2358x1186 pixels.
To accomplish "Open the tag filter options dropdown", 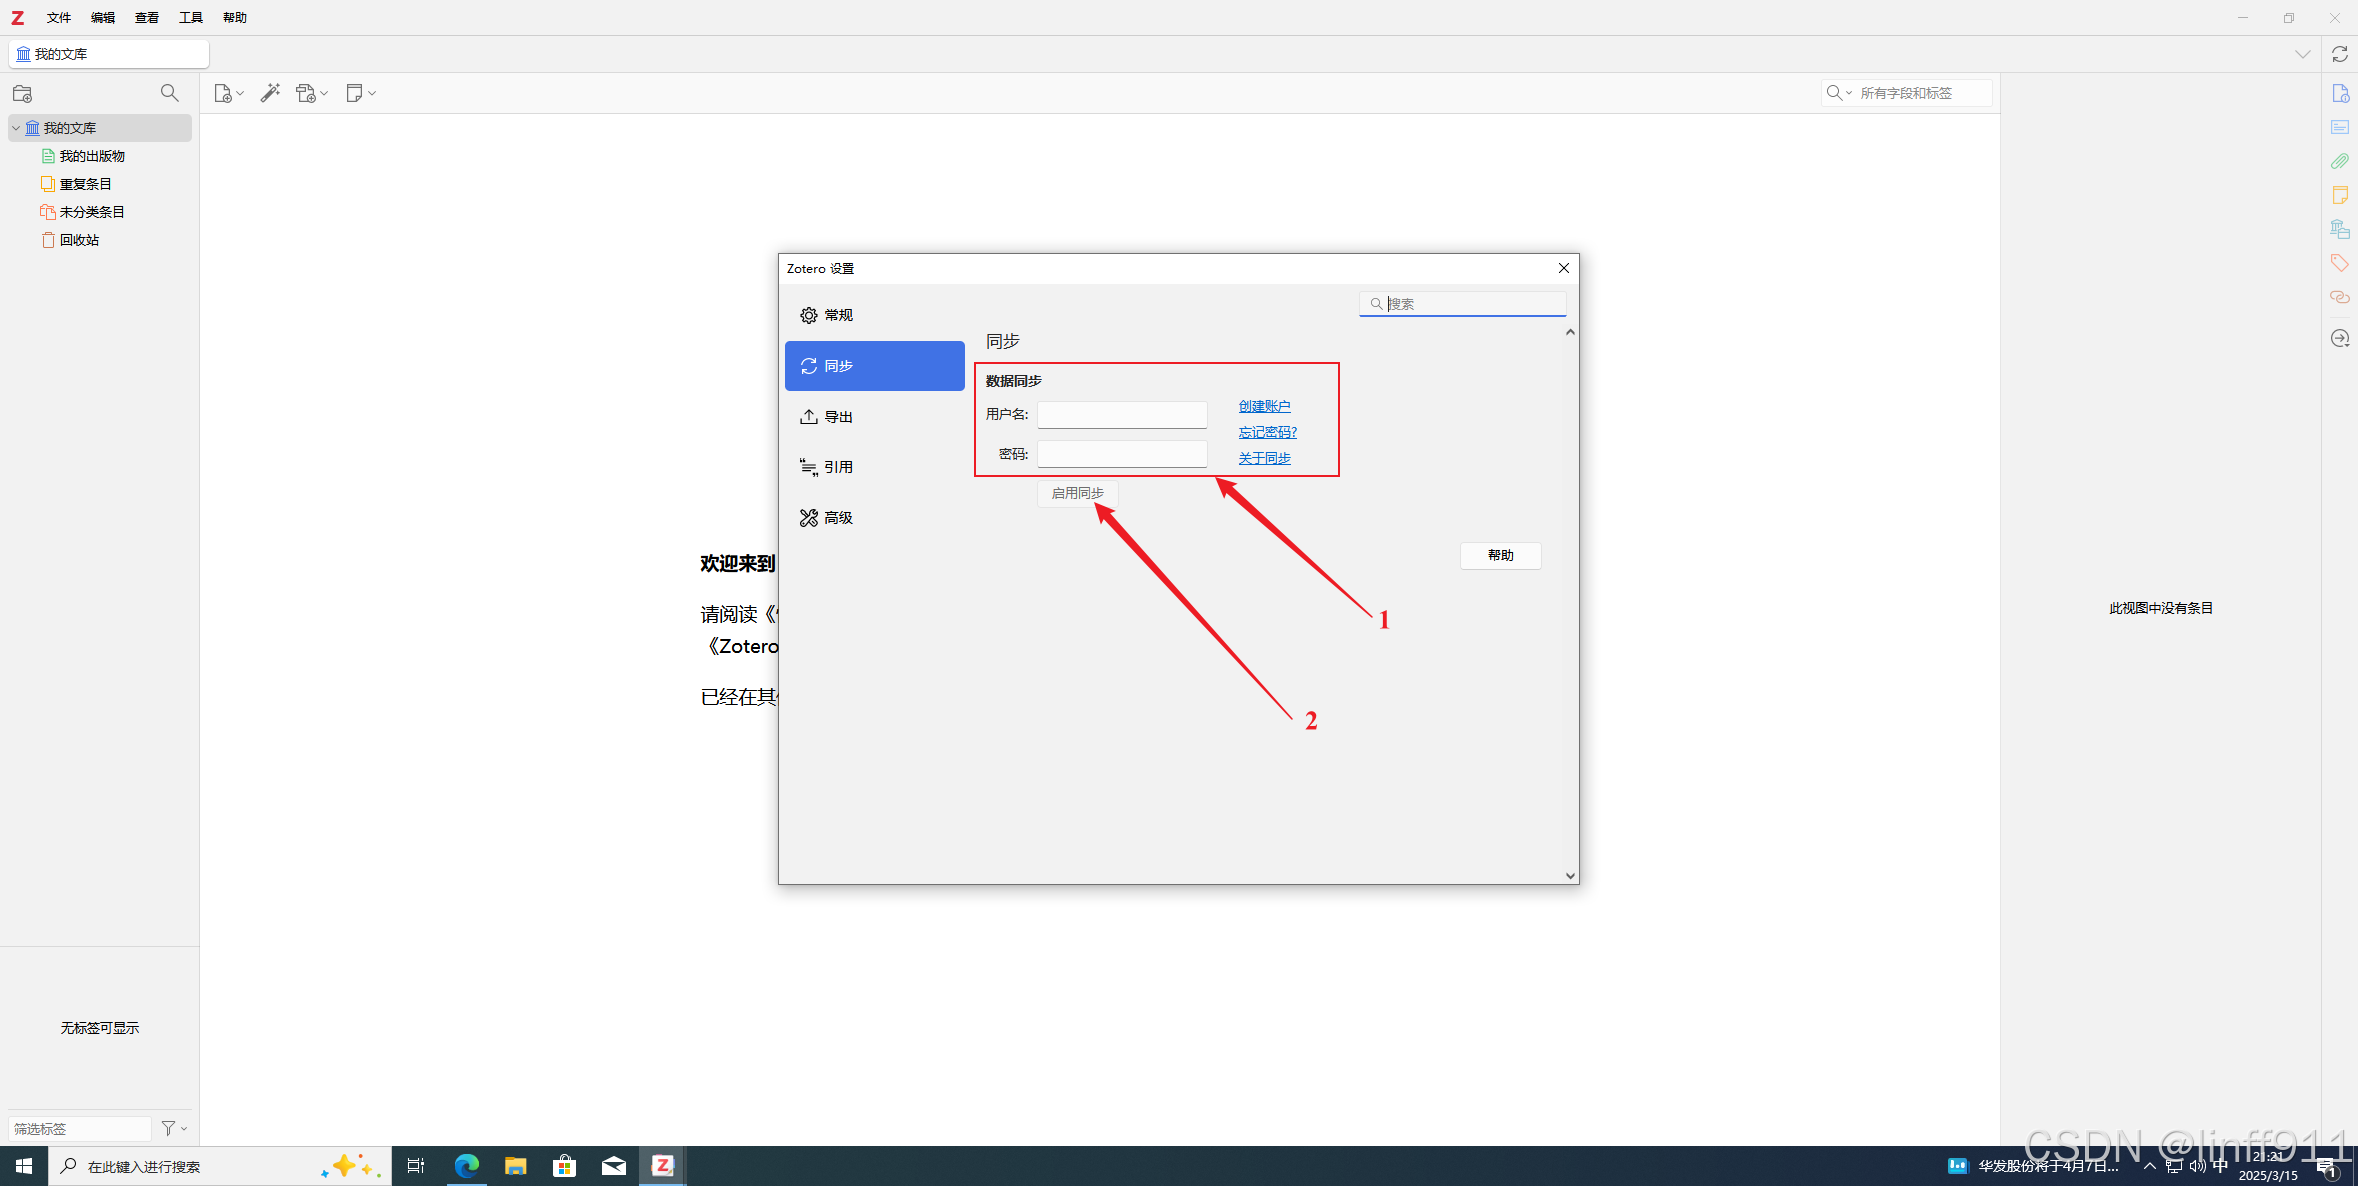I will 174,1128.
